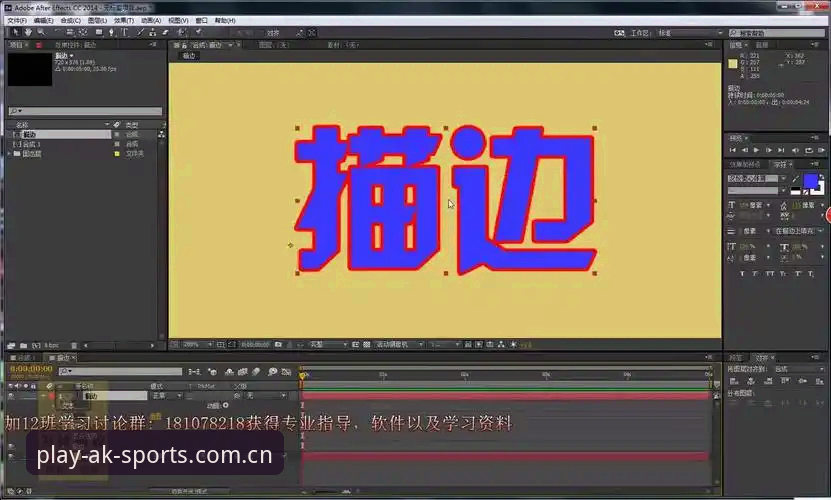This screenshot has height=500, width=831.
Task: Open the 文件(F) menu
Action: click(x=17, y=21)
